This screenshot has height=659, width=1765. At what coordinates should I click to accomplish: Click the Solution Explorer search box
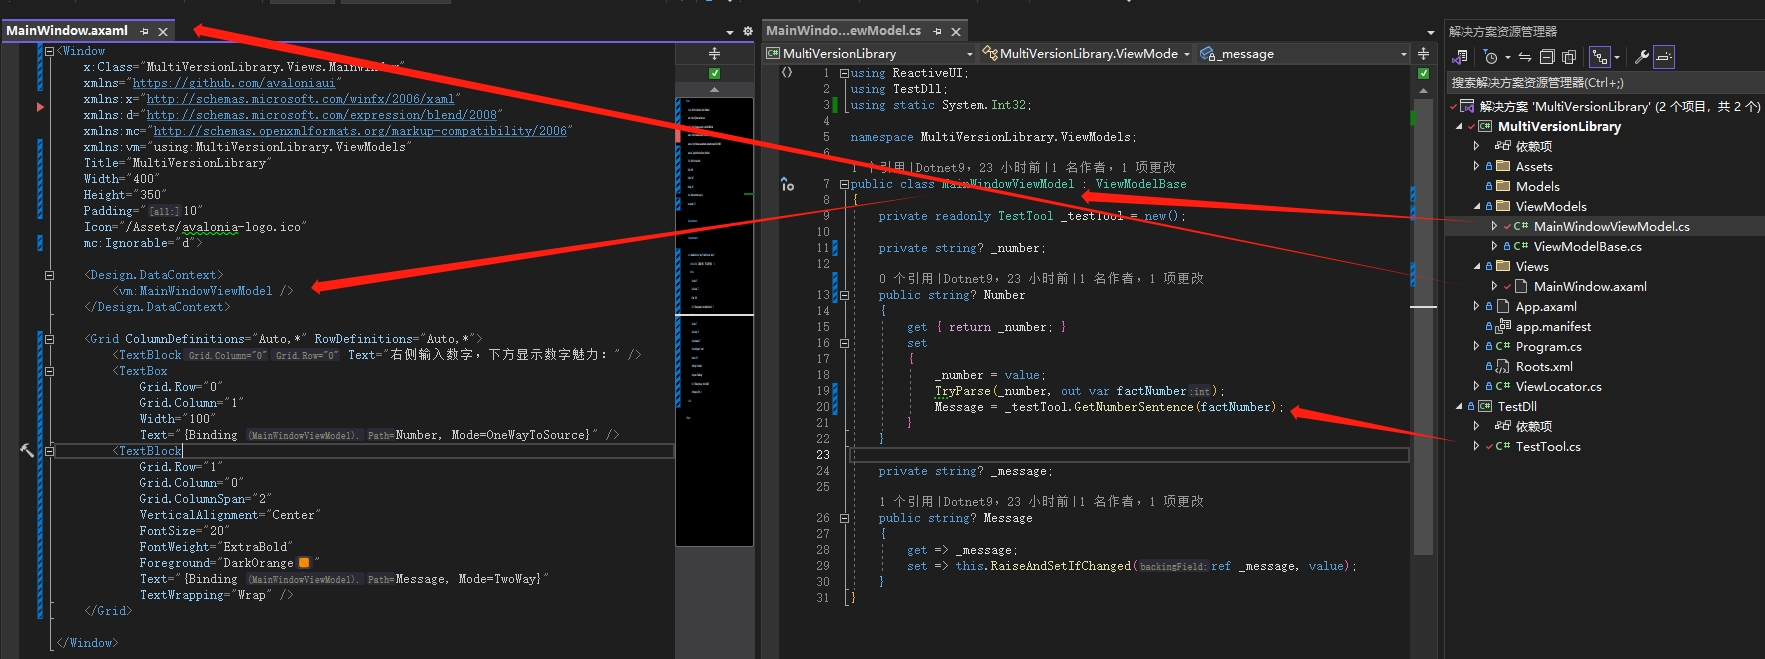pyautogui.click(x=1600, y=83)
